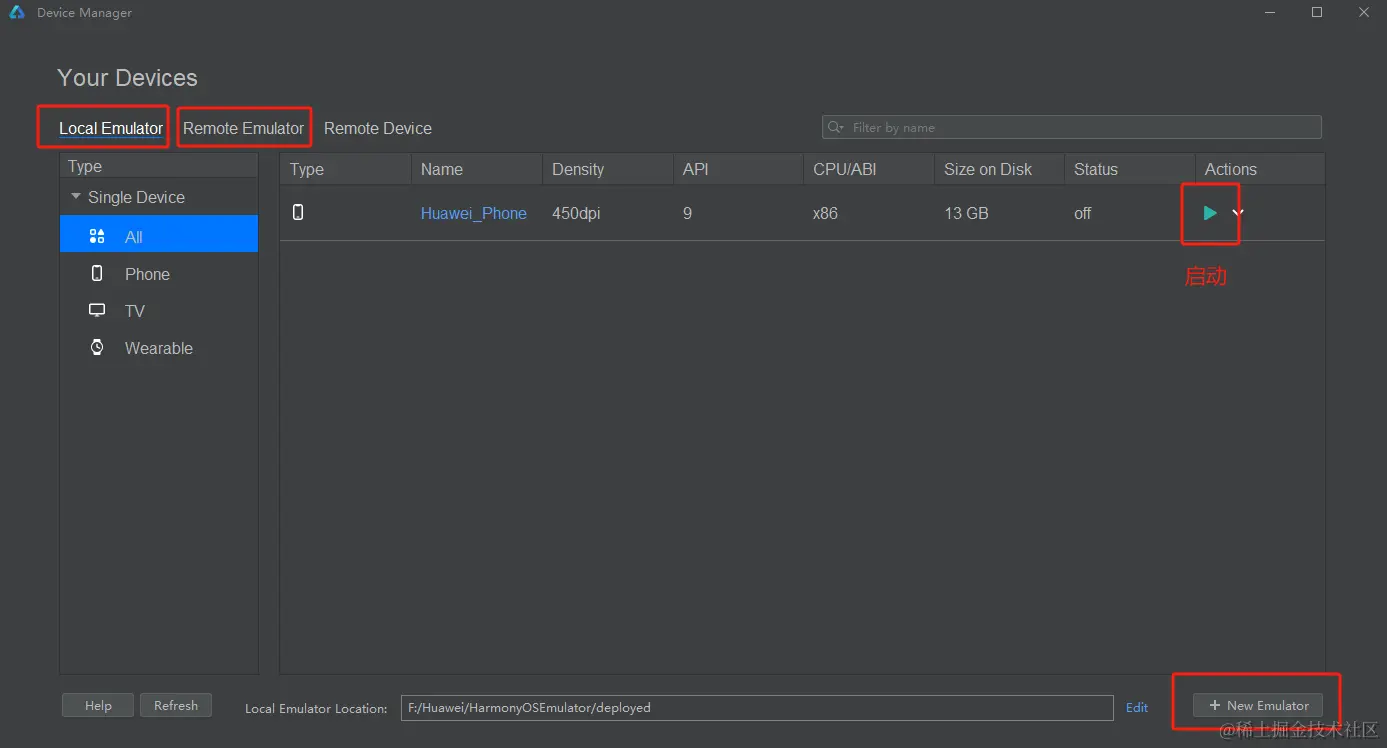This screenshot has height=748, width=1387.
Task: Select Wearable in the device type tree
Action: (159, 348)
